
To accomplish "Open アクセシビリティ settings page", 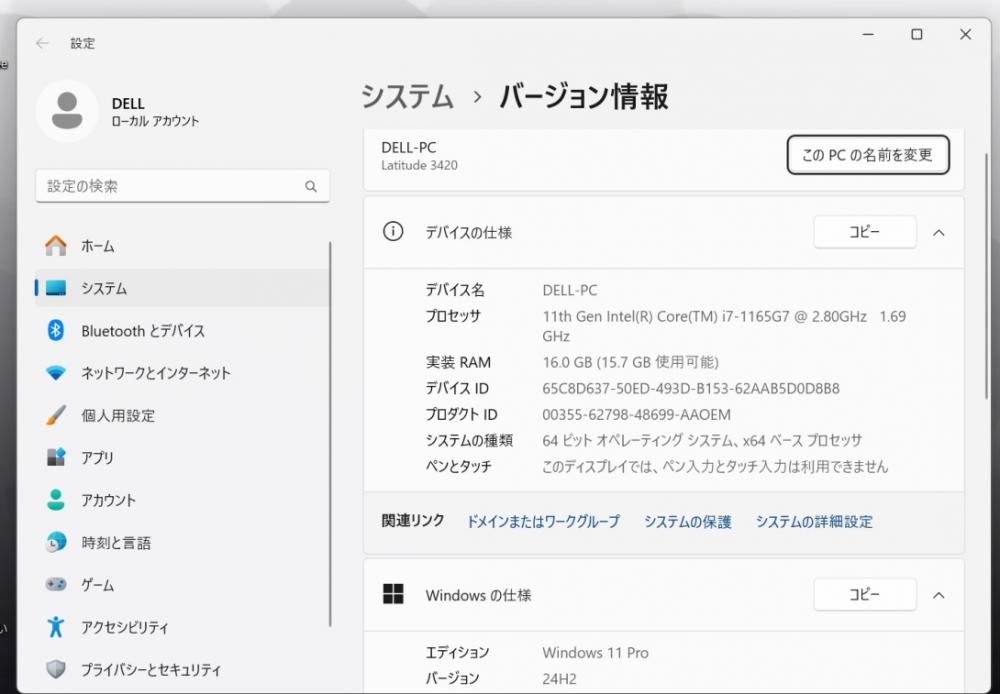I will click(182, 627).
